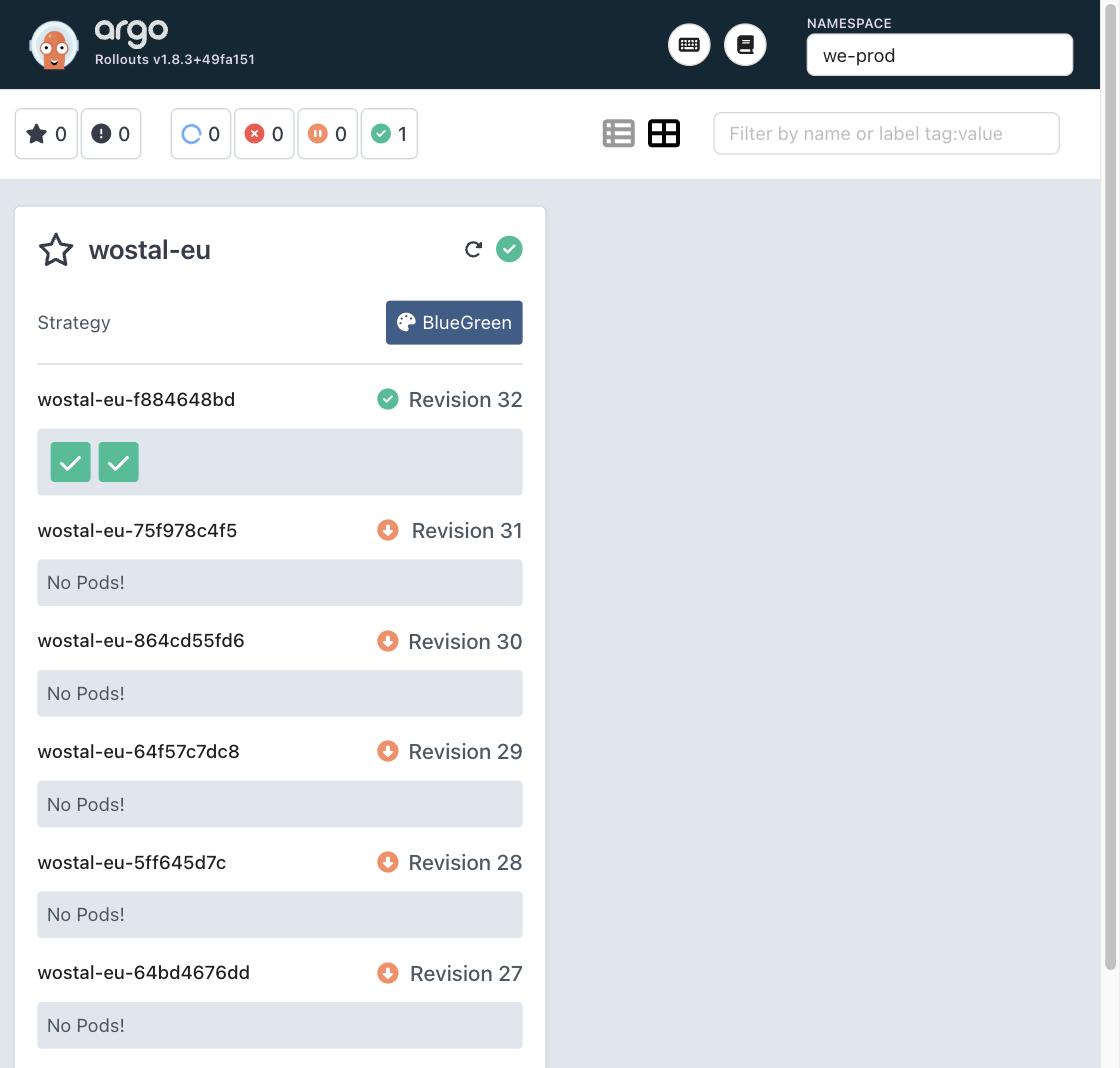Screen dimensions: 1120x1068
Task: Focus the filter by name input field
Action: click(x=886, y=134)
